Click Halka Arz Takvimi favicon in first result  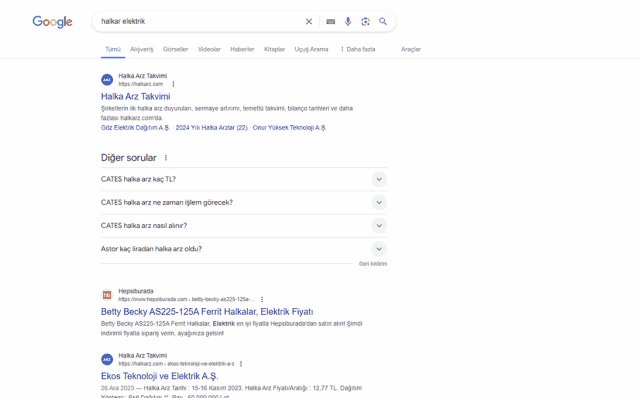pyautogui.click(x=107, y=80)
